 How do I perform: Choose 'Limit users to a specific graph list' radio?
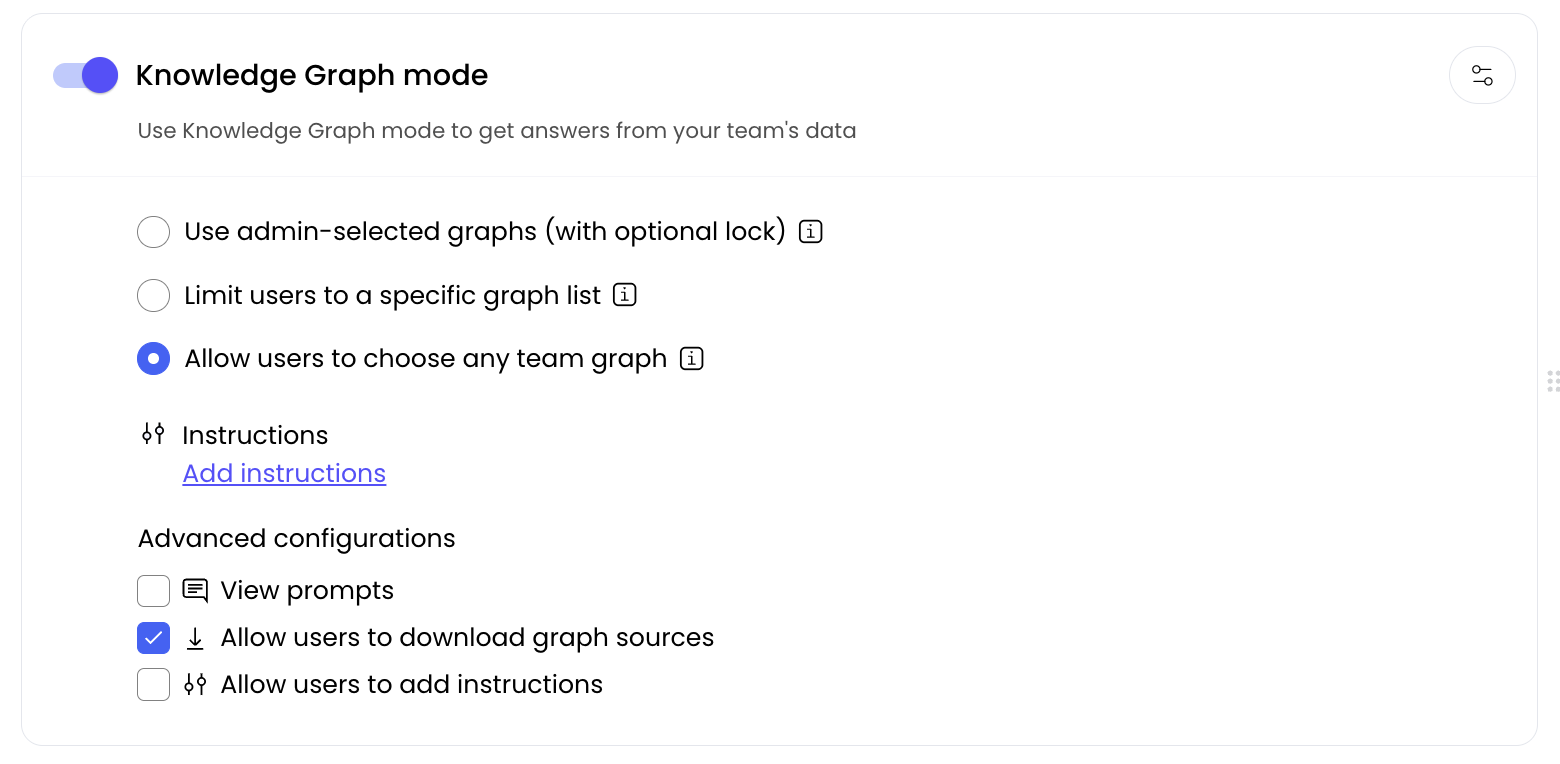pyautogui.click(x=153, y=296)
